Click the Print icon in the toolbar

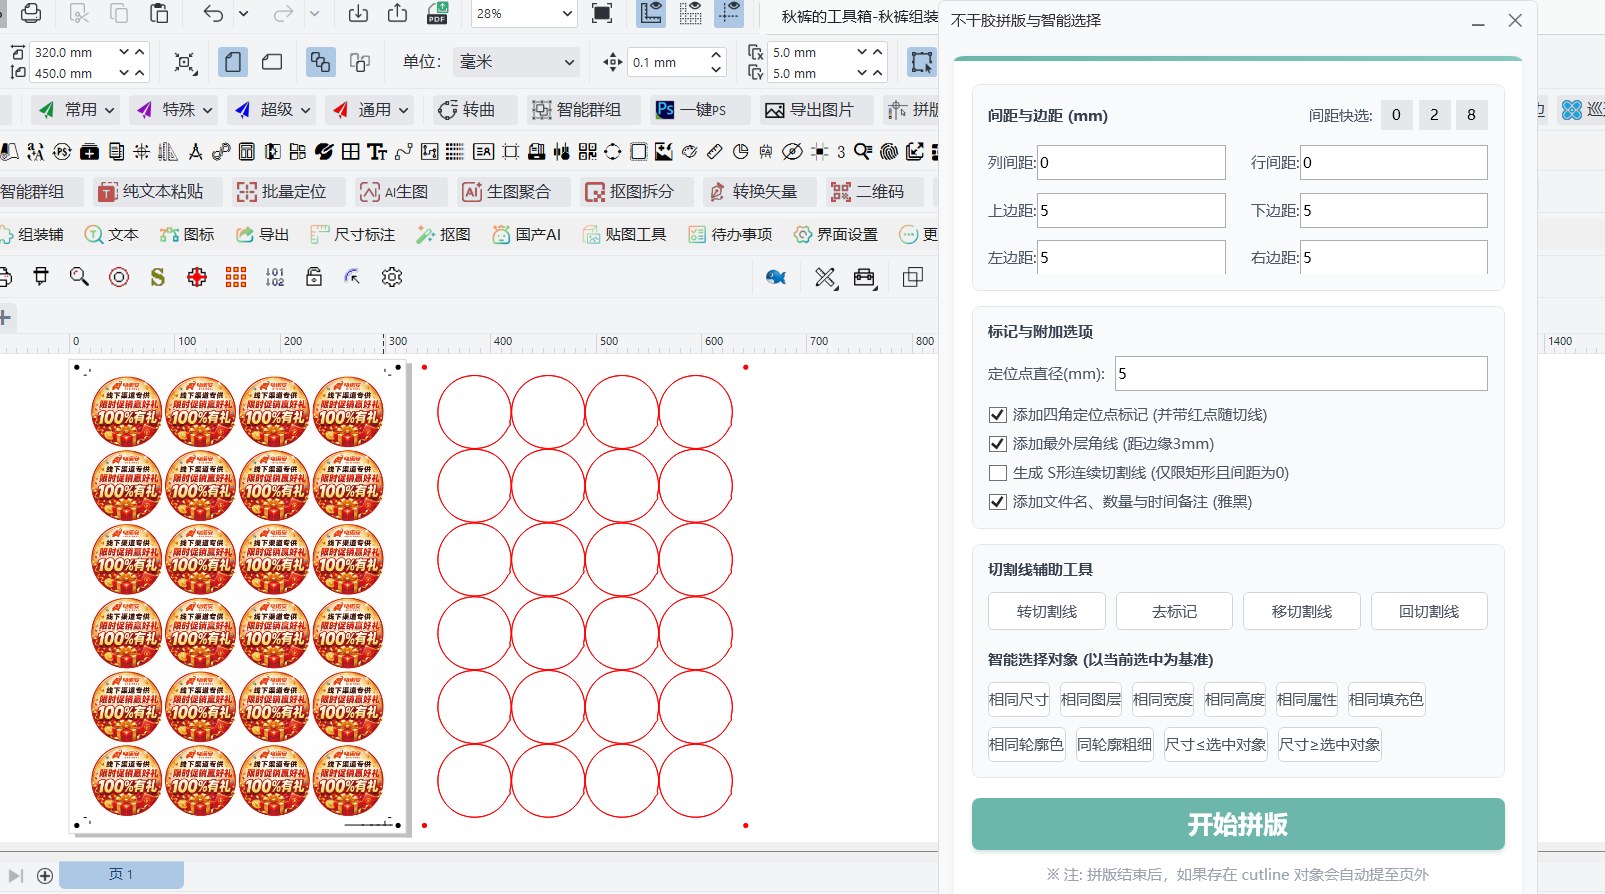pyautogui.click(x=31, y=13)
